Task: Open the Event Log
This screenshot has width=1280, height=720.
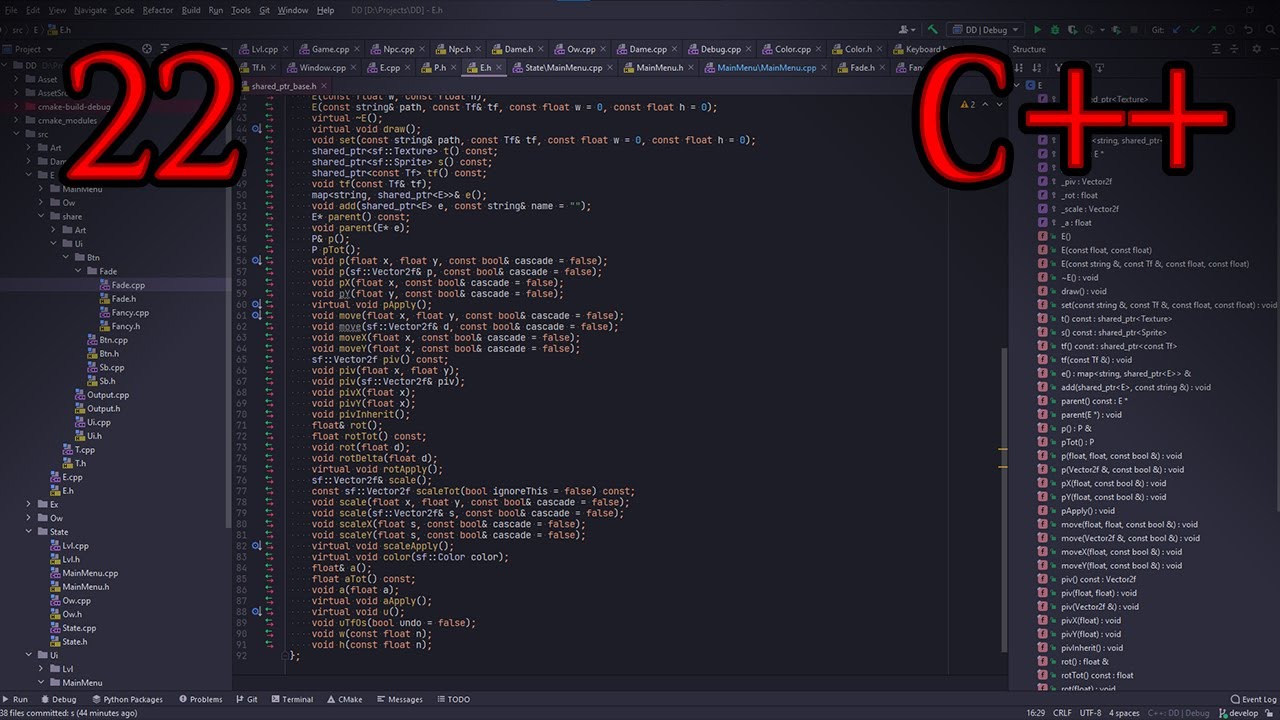Action: click(x=1253, y=700)
